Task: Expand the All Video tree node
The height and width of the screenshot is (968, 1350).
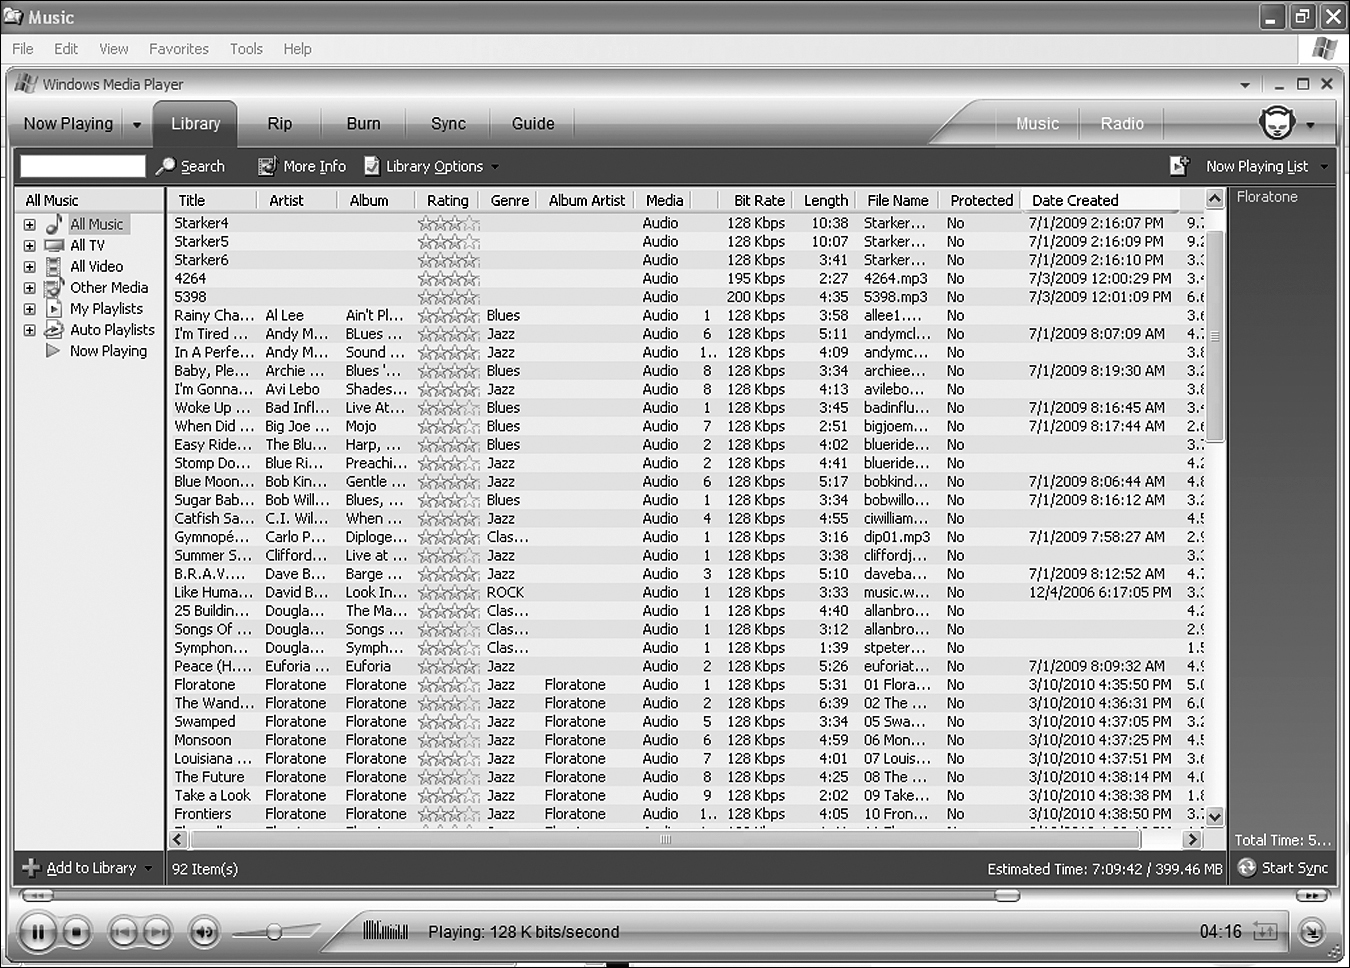Action: point(29,267)
